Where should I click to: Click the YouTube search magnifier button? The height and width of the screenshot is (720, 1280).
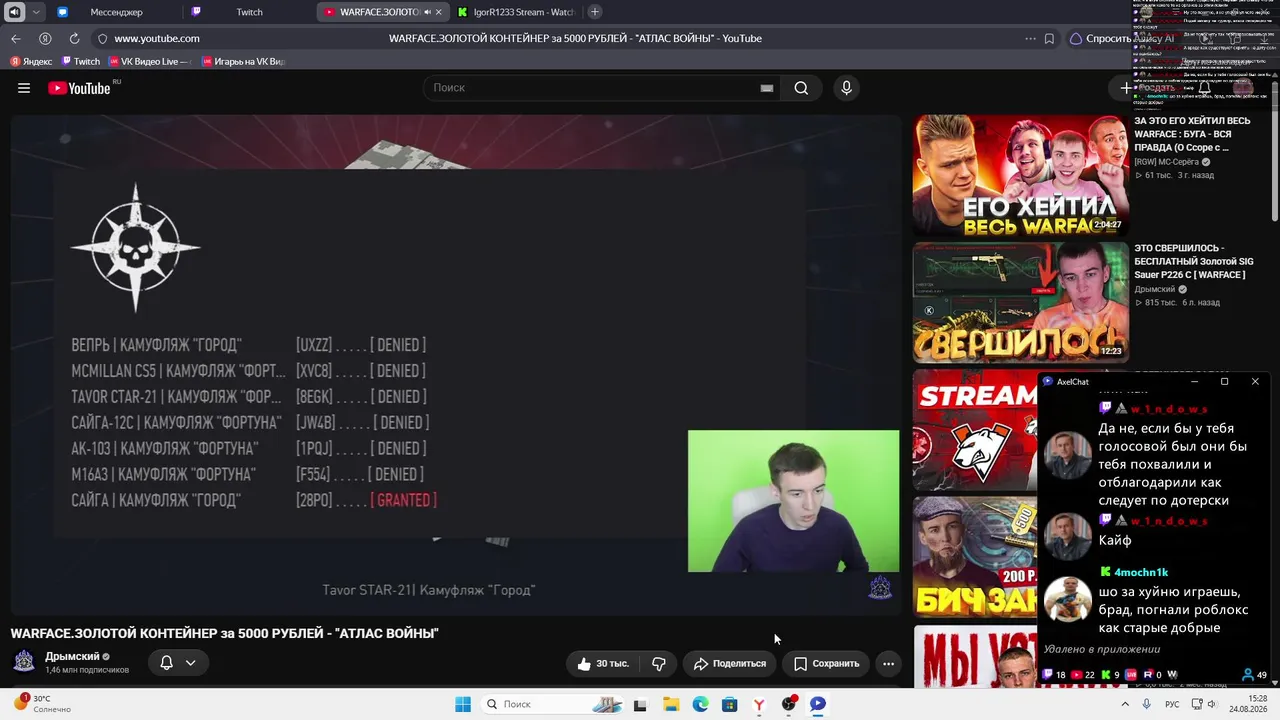(x=801, y=88)
